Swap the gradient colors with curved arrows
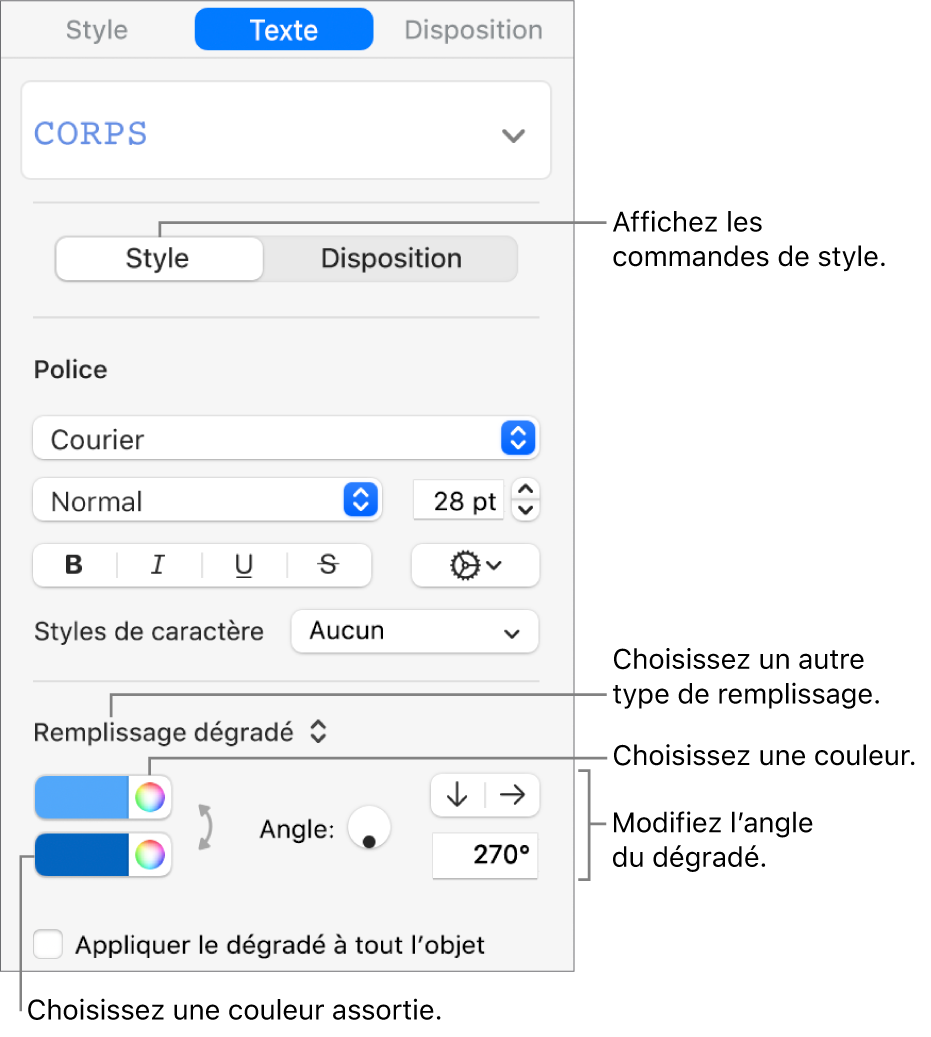The image size is (931, 1037). coord(205,826)
